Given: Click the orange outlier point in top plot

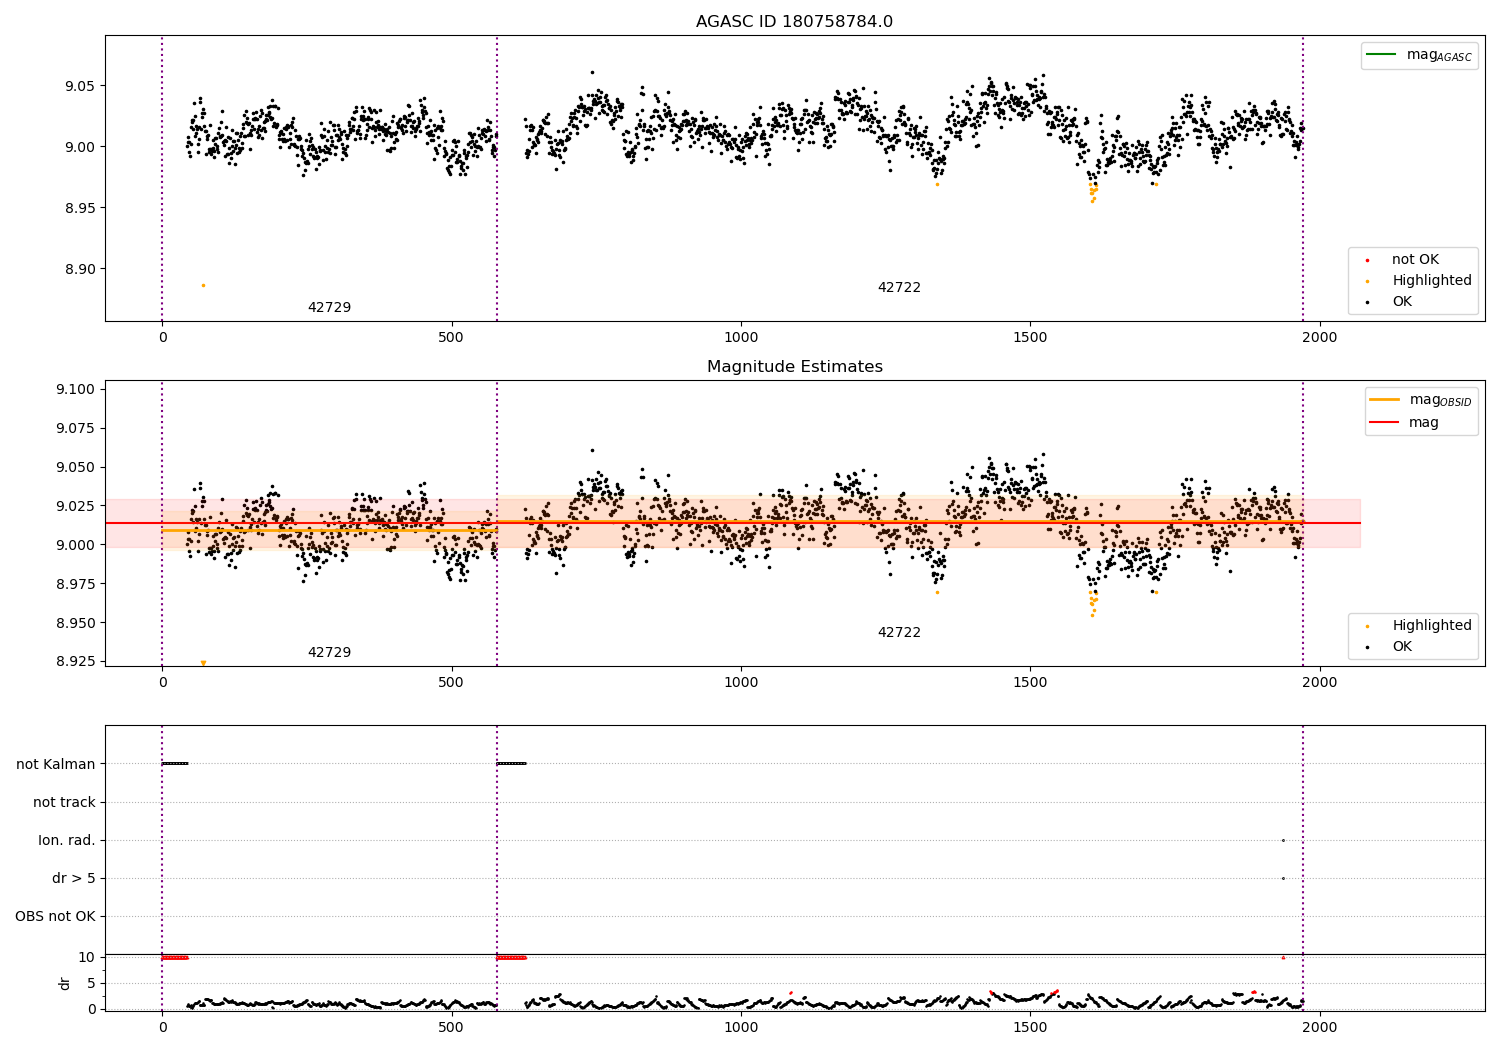Looking at the screenshot, I should pos(203,285).
